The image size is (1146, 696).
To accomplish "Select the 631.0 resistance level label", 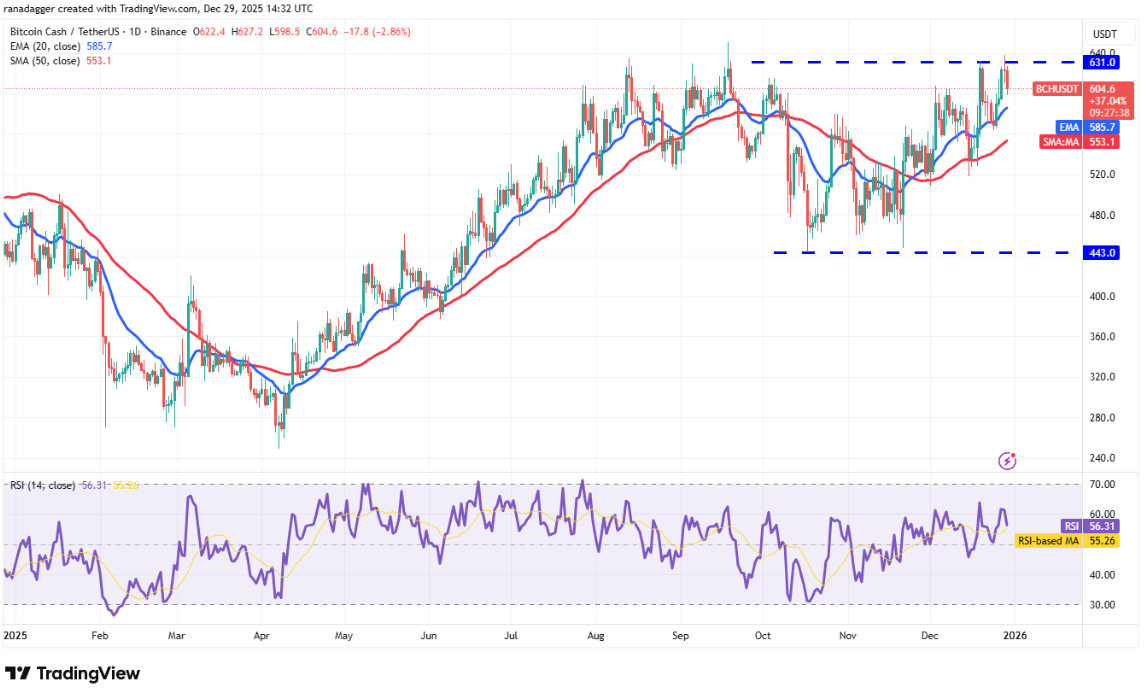I will (1103, 61).
